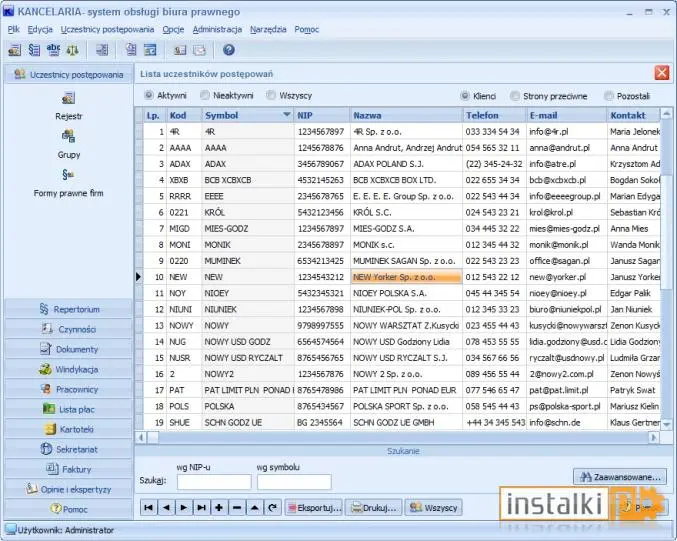This screenshot has width=677, height=541.
Task: Expand the Uczestnicy postępowania sidebar section
Action: point(68,74)
